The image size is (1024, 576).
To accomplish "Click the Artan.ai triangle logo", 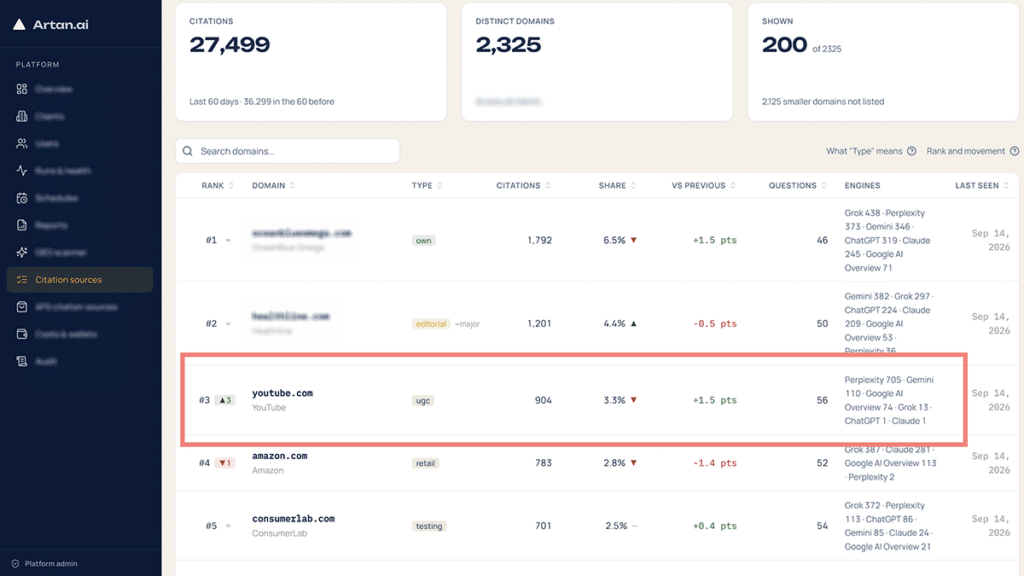I will pyautogui.click(x=19, y=24).
